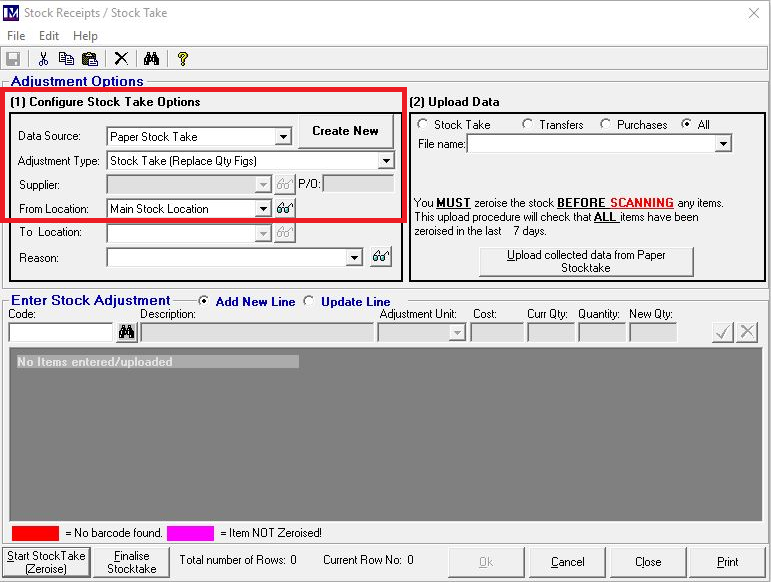
Task: Click the X cancel line icon beside checkmark
Action: click(747, 332)
